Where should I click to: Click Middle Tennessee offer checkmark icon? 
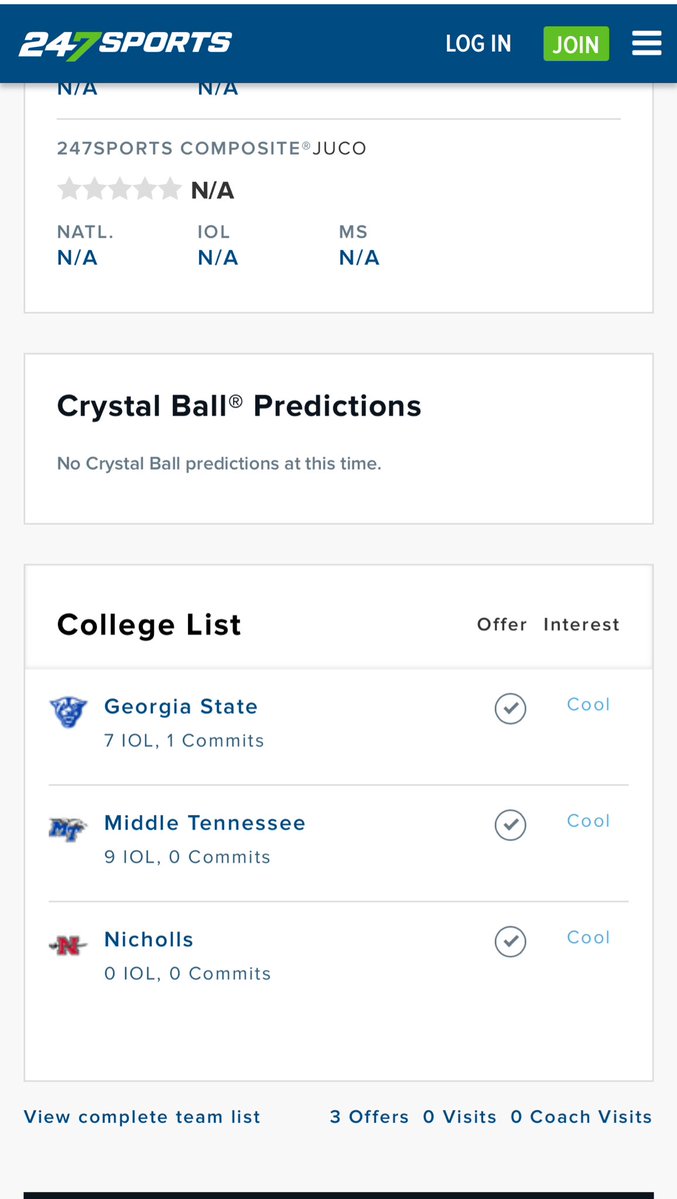510,825
